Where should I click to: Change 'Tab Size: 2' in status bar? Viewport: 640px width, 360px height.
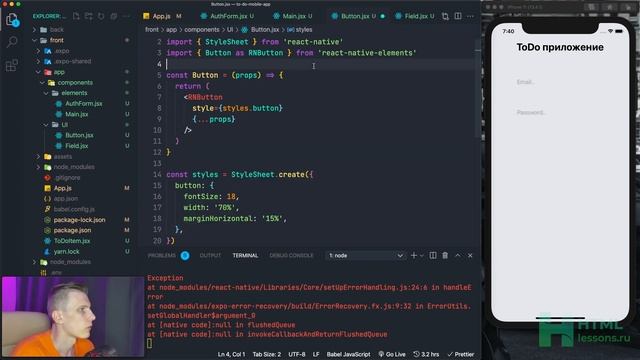267,354
